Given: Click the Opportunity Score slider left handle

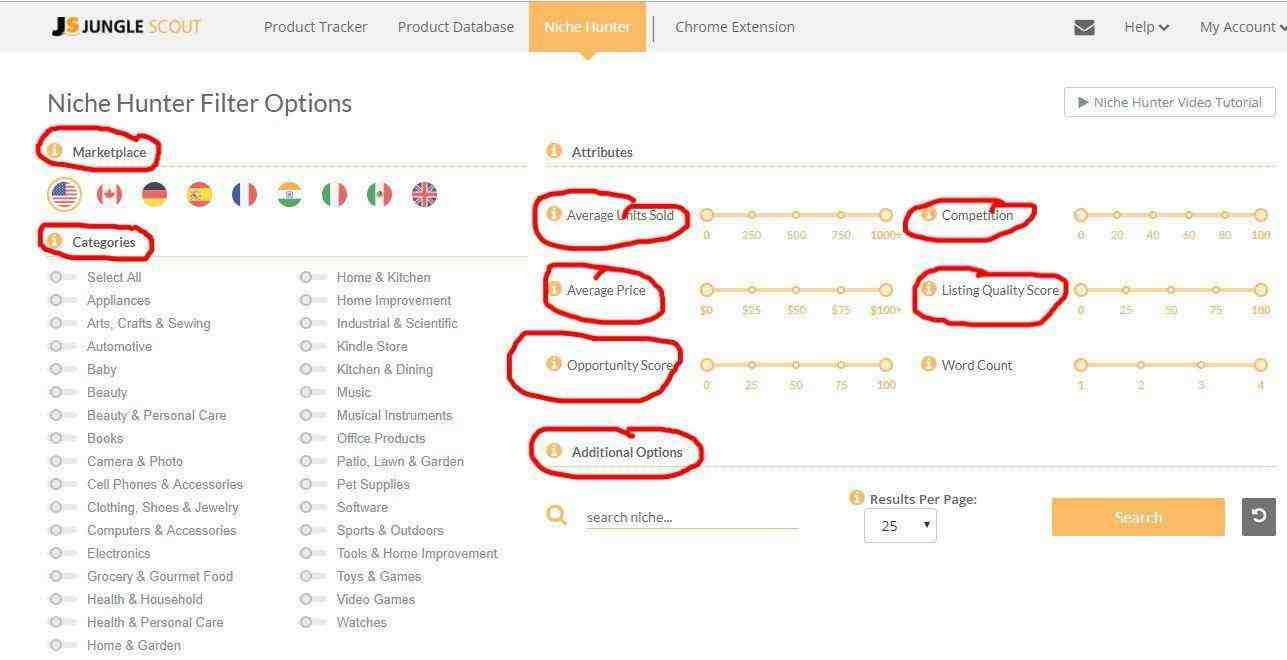Looking at the screenshot, I should click(x=707, y=364).
